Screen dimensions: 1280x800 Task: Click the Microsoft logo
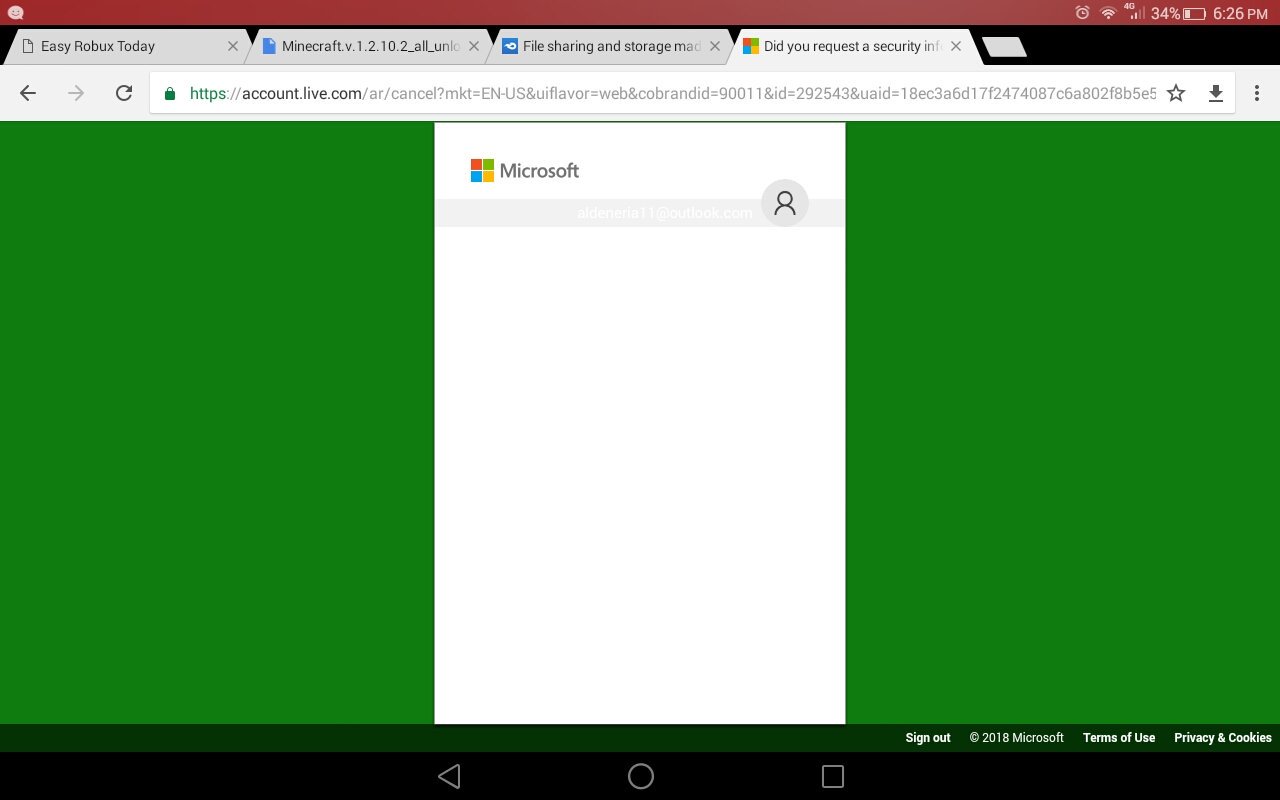525,170
